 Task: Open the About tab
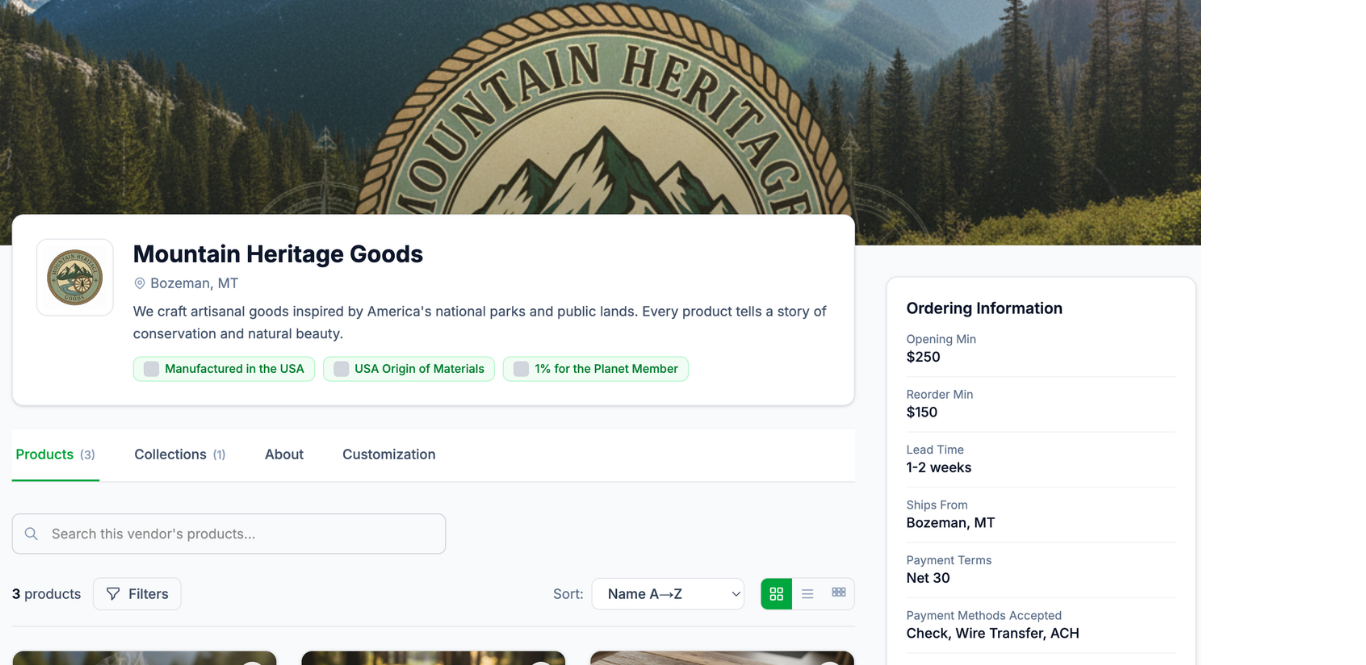coord(284,455)
